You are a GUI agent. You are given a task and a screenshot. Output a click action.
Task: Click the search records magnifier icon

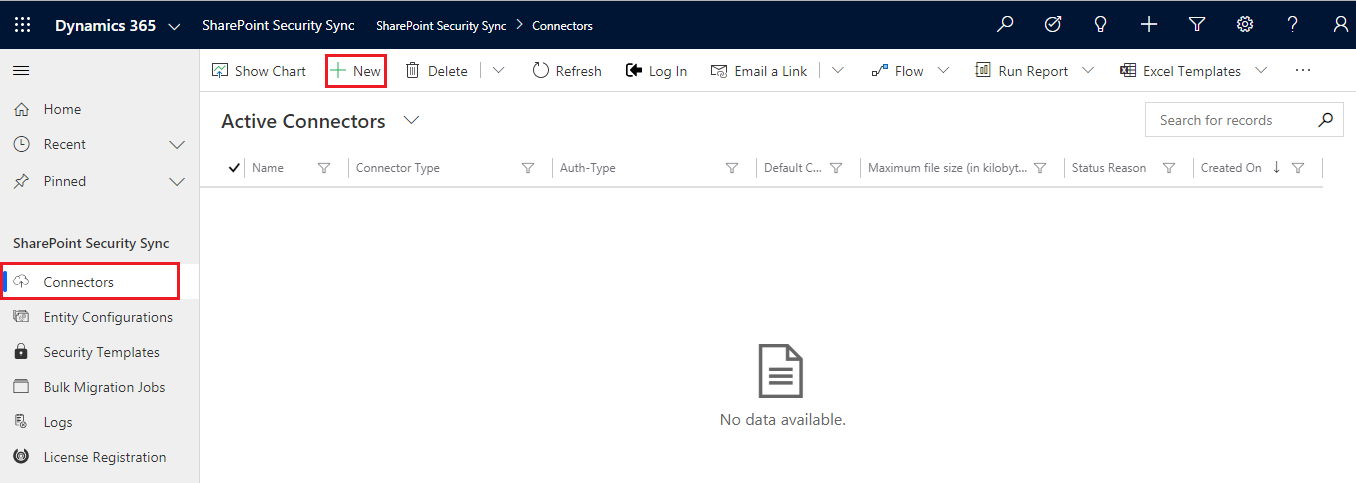point(1325,120)
